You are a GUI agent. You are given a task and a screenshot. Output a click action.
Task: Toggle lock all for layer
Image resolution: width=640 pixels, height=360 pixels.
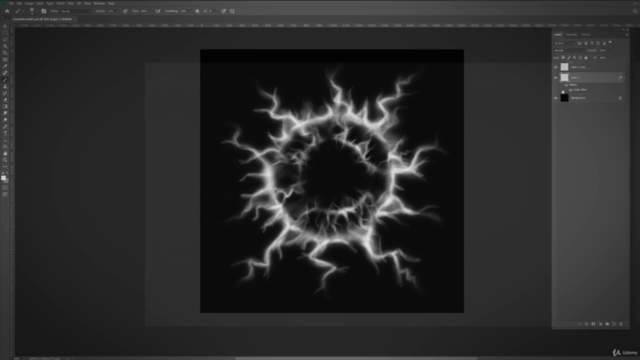coord(586,58)
